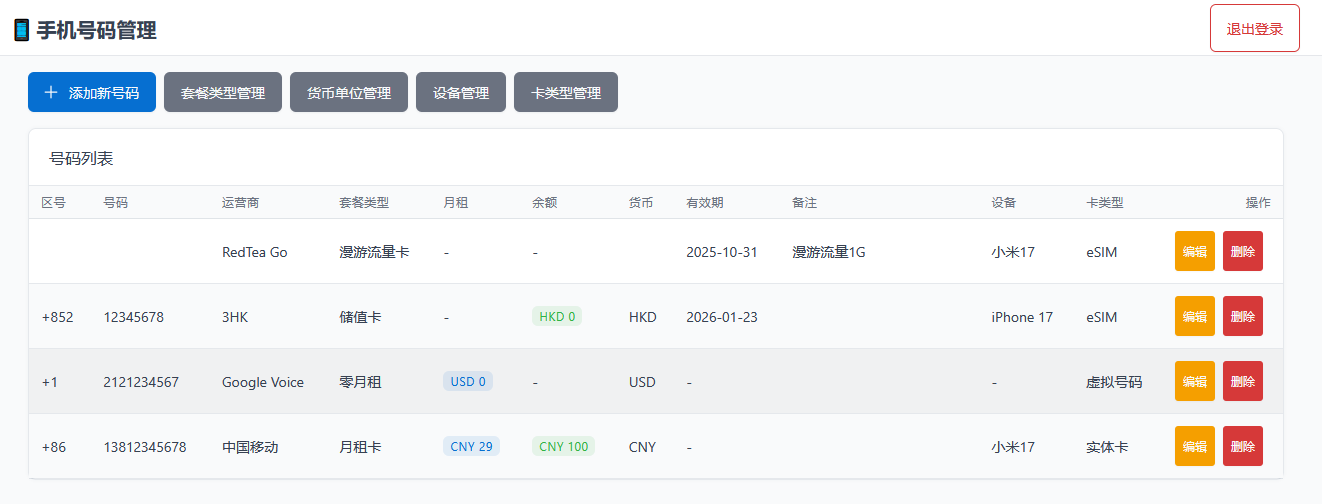This screenshot has height=504, width=1322.
Task: Edit the Google Voice entry
Action: (x=1194, y=382)
